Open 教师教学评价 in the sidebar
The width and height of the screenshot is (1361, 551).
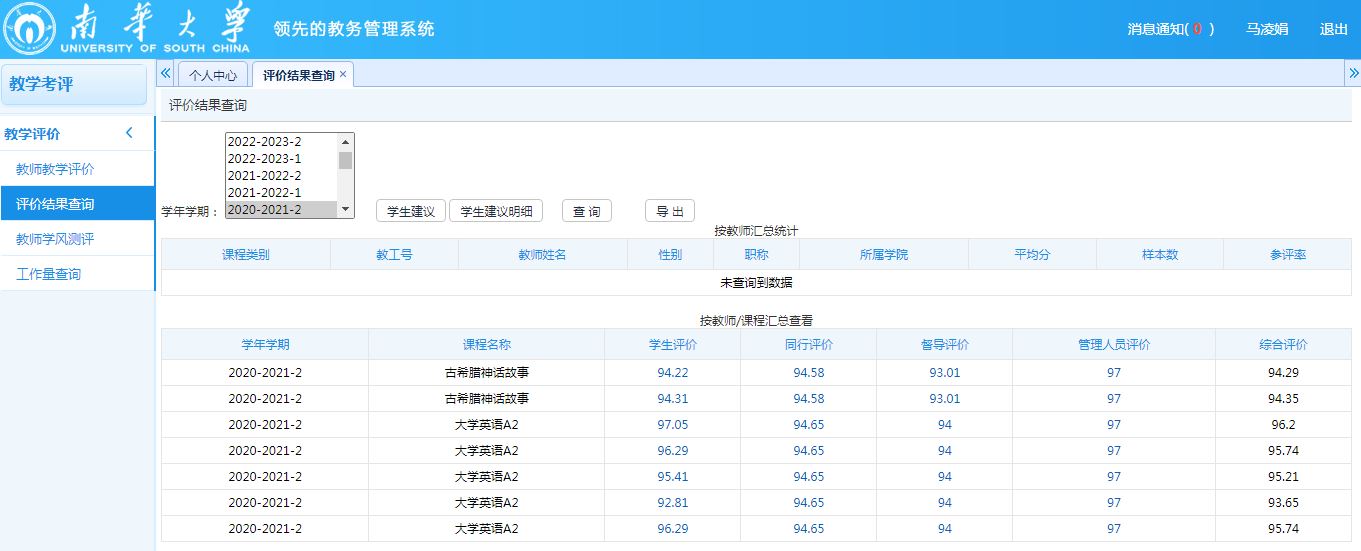[55, 169]
